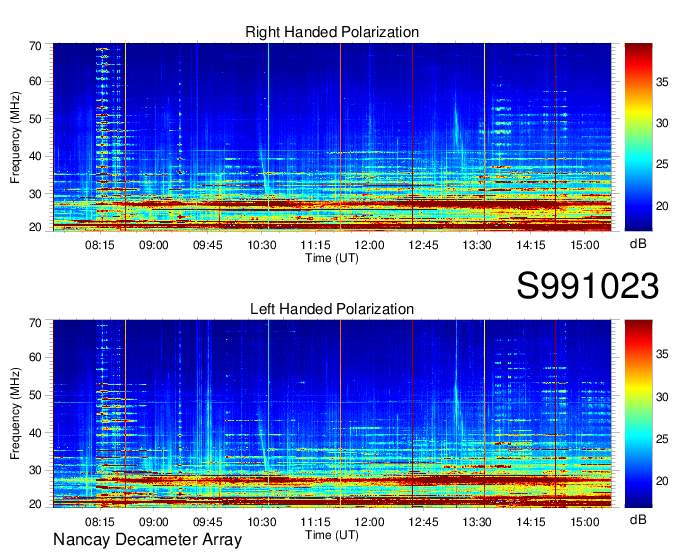Click 'Time (UT)' label under Right Handed plot
This screenshot has height=552, width=680.
click(332, 258)
